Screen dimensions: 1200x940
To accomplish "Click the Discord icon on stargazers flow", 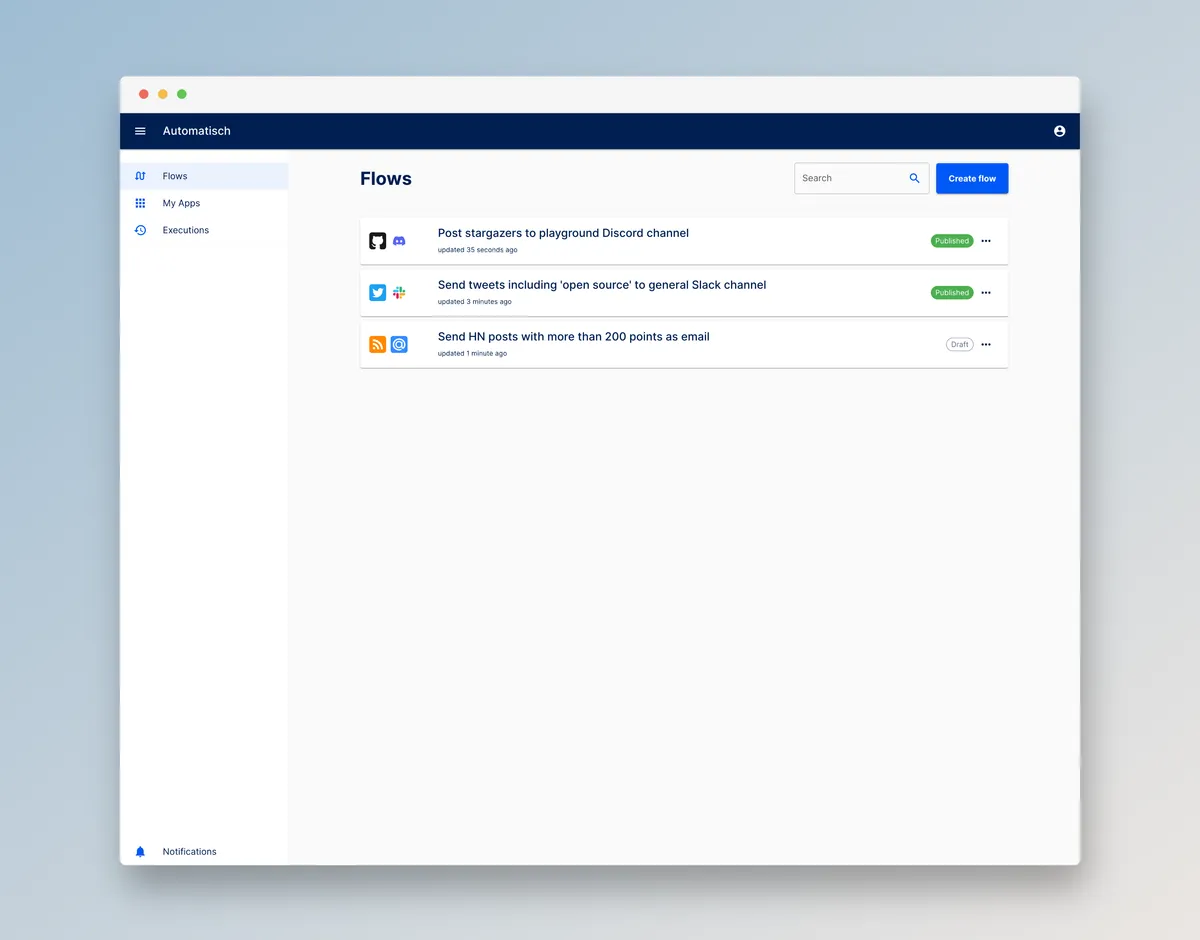I will (x=399, y=241).
